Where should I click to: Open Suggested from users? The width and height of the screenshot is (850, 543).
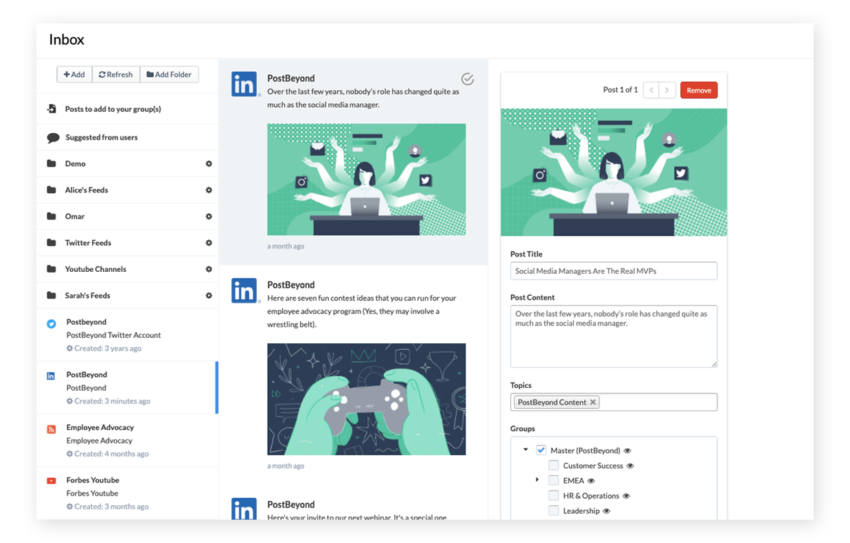tap(127, 137)
